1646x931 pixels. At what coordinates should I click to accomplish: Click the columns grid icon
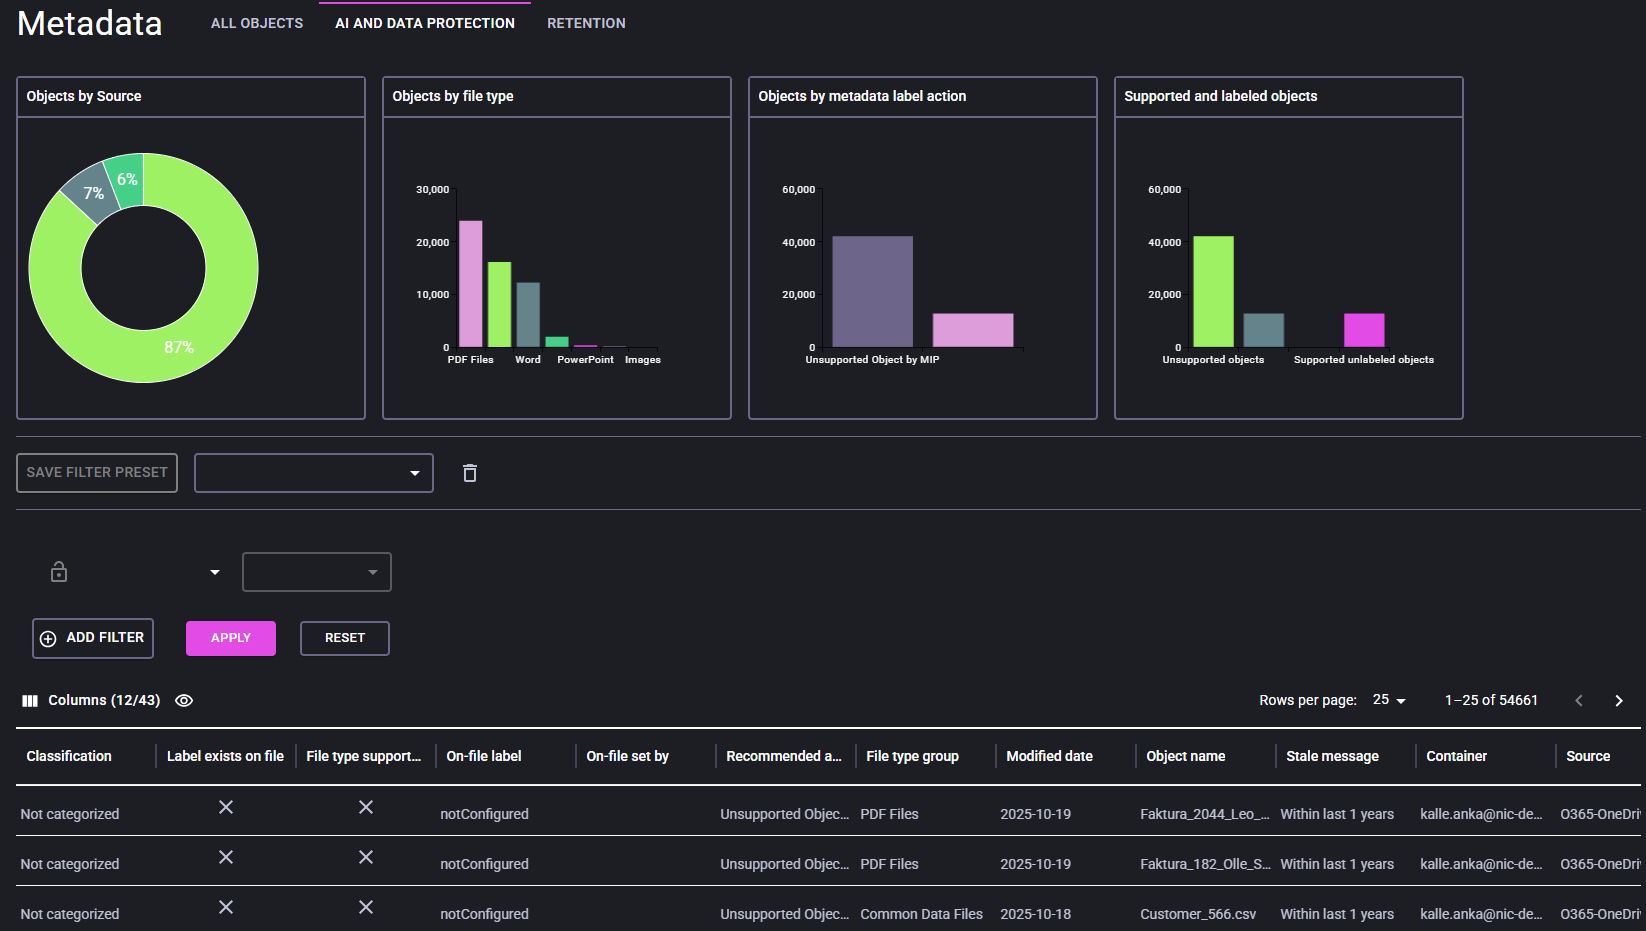[x=30, y=701]
